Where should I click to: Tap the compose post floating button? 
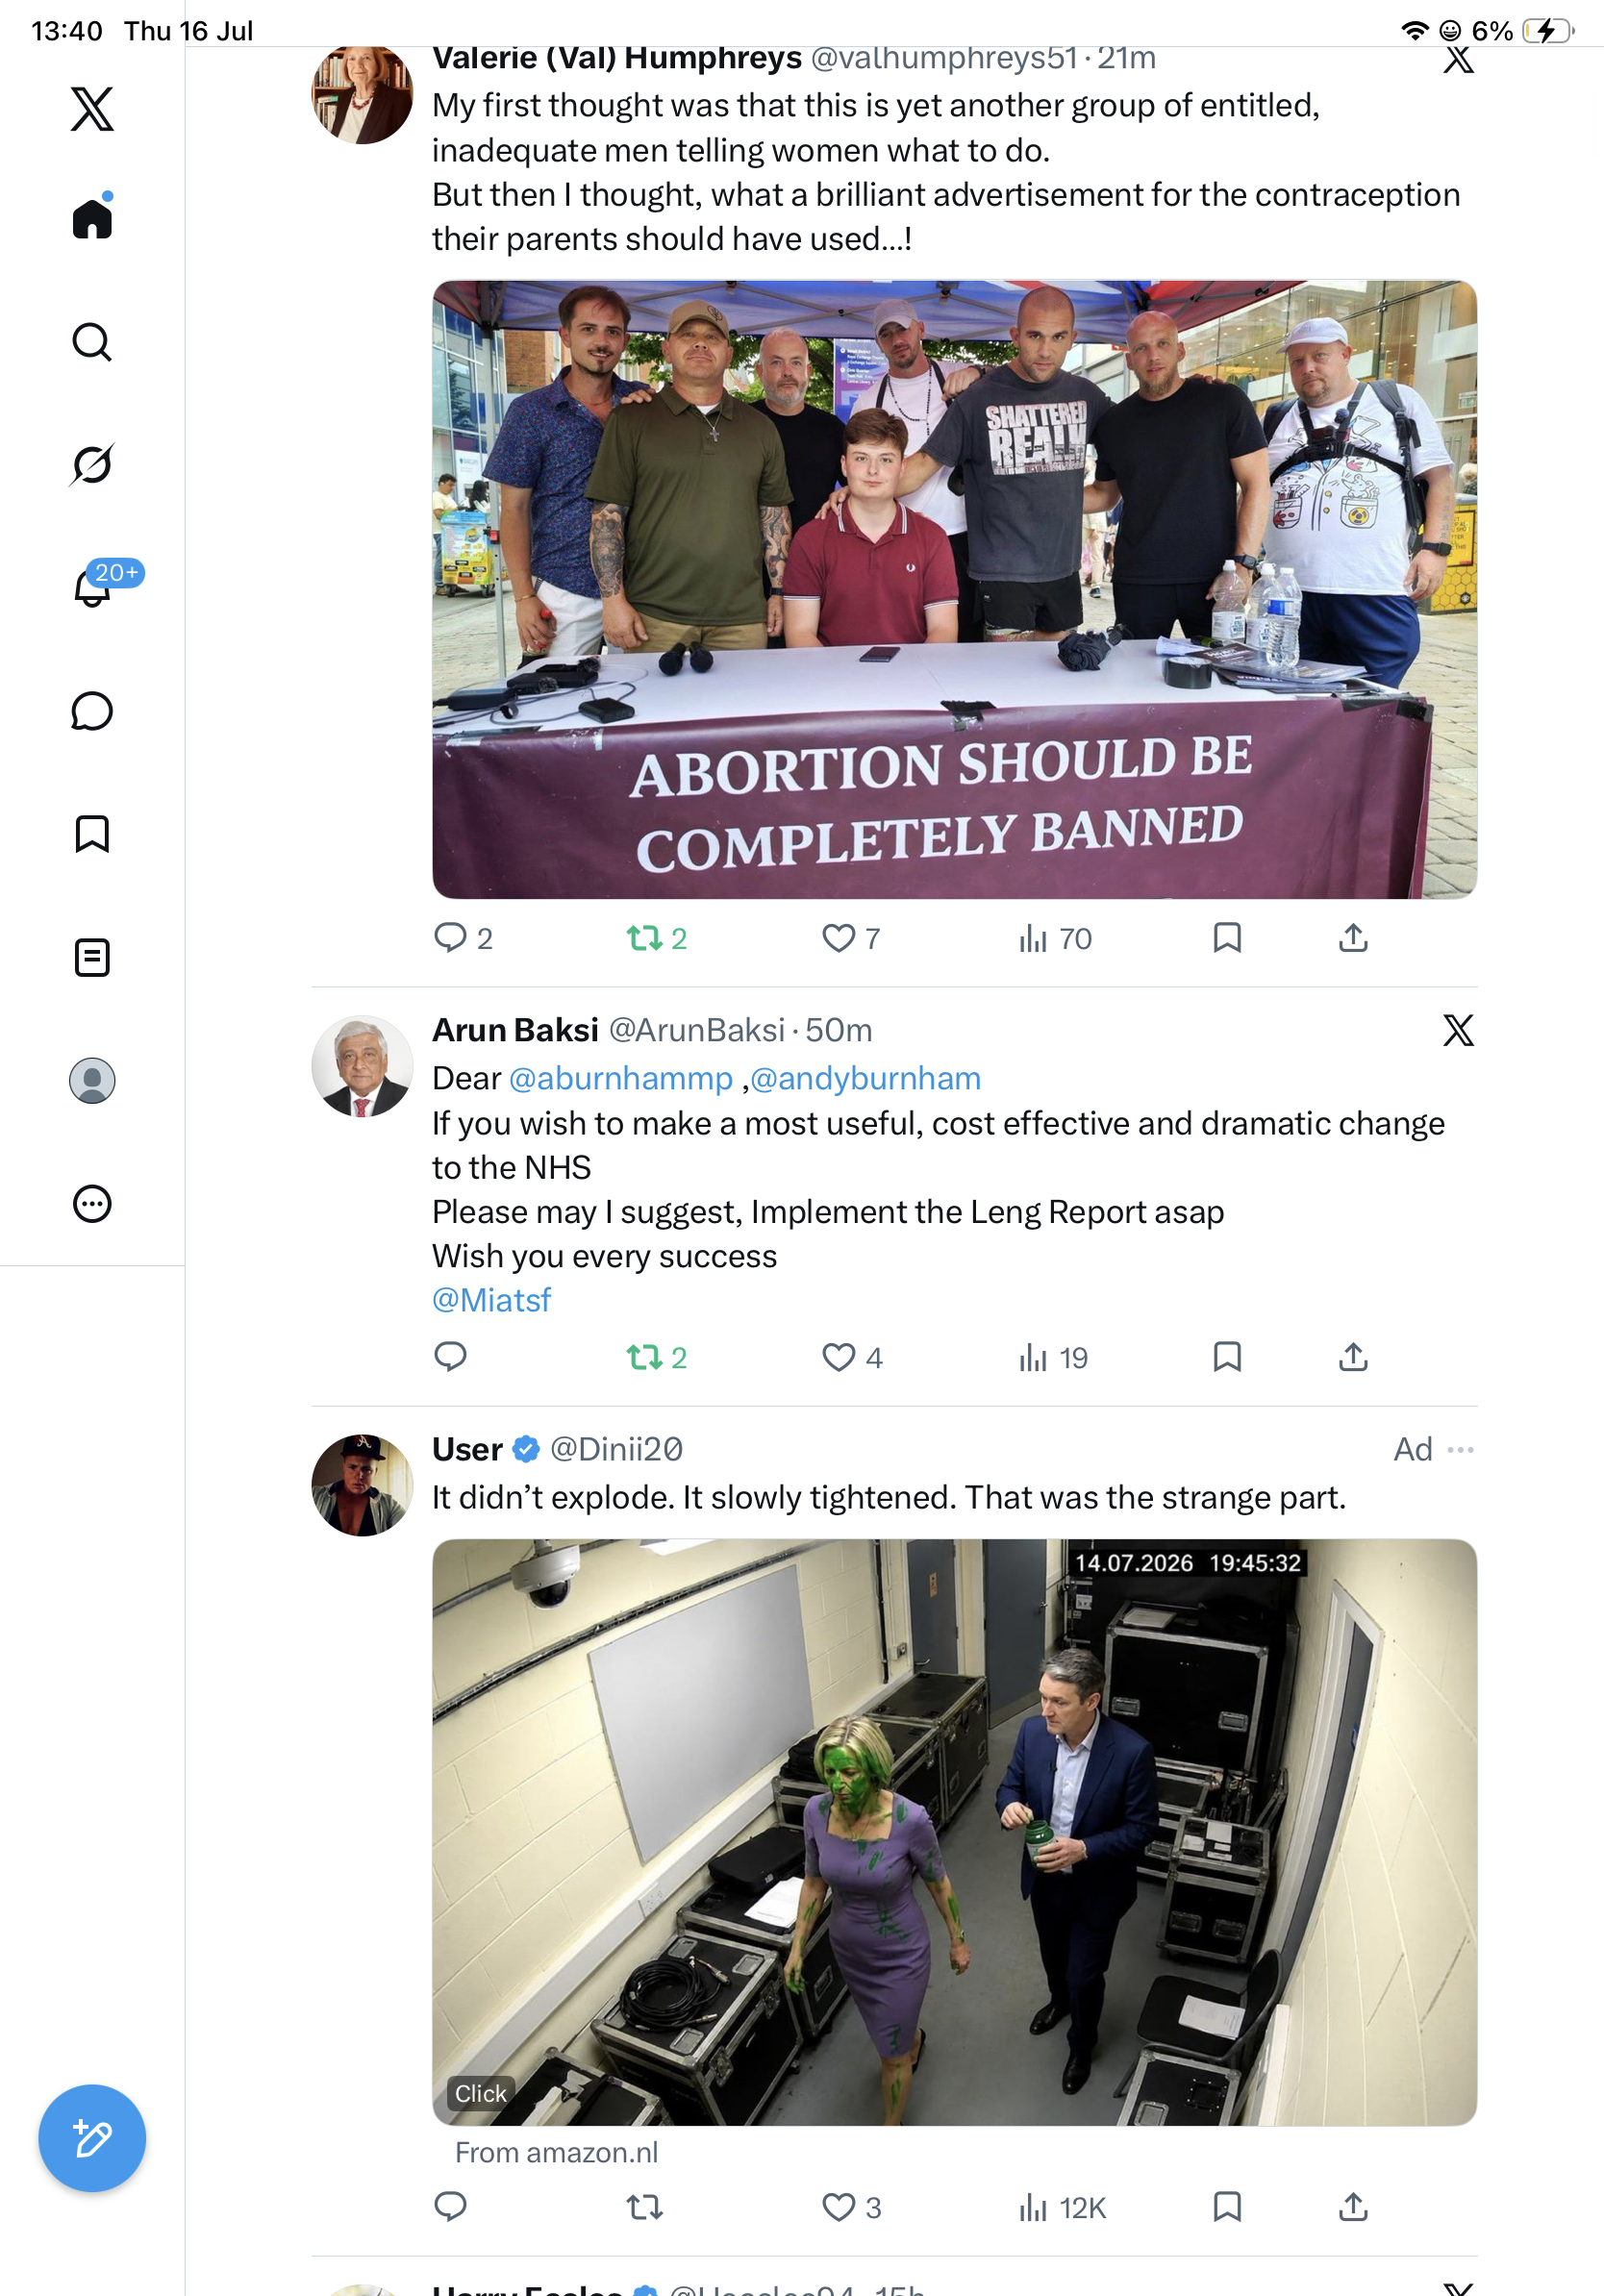92,2138
